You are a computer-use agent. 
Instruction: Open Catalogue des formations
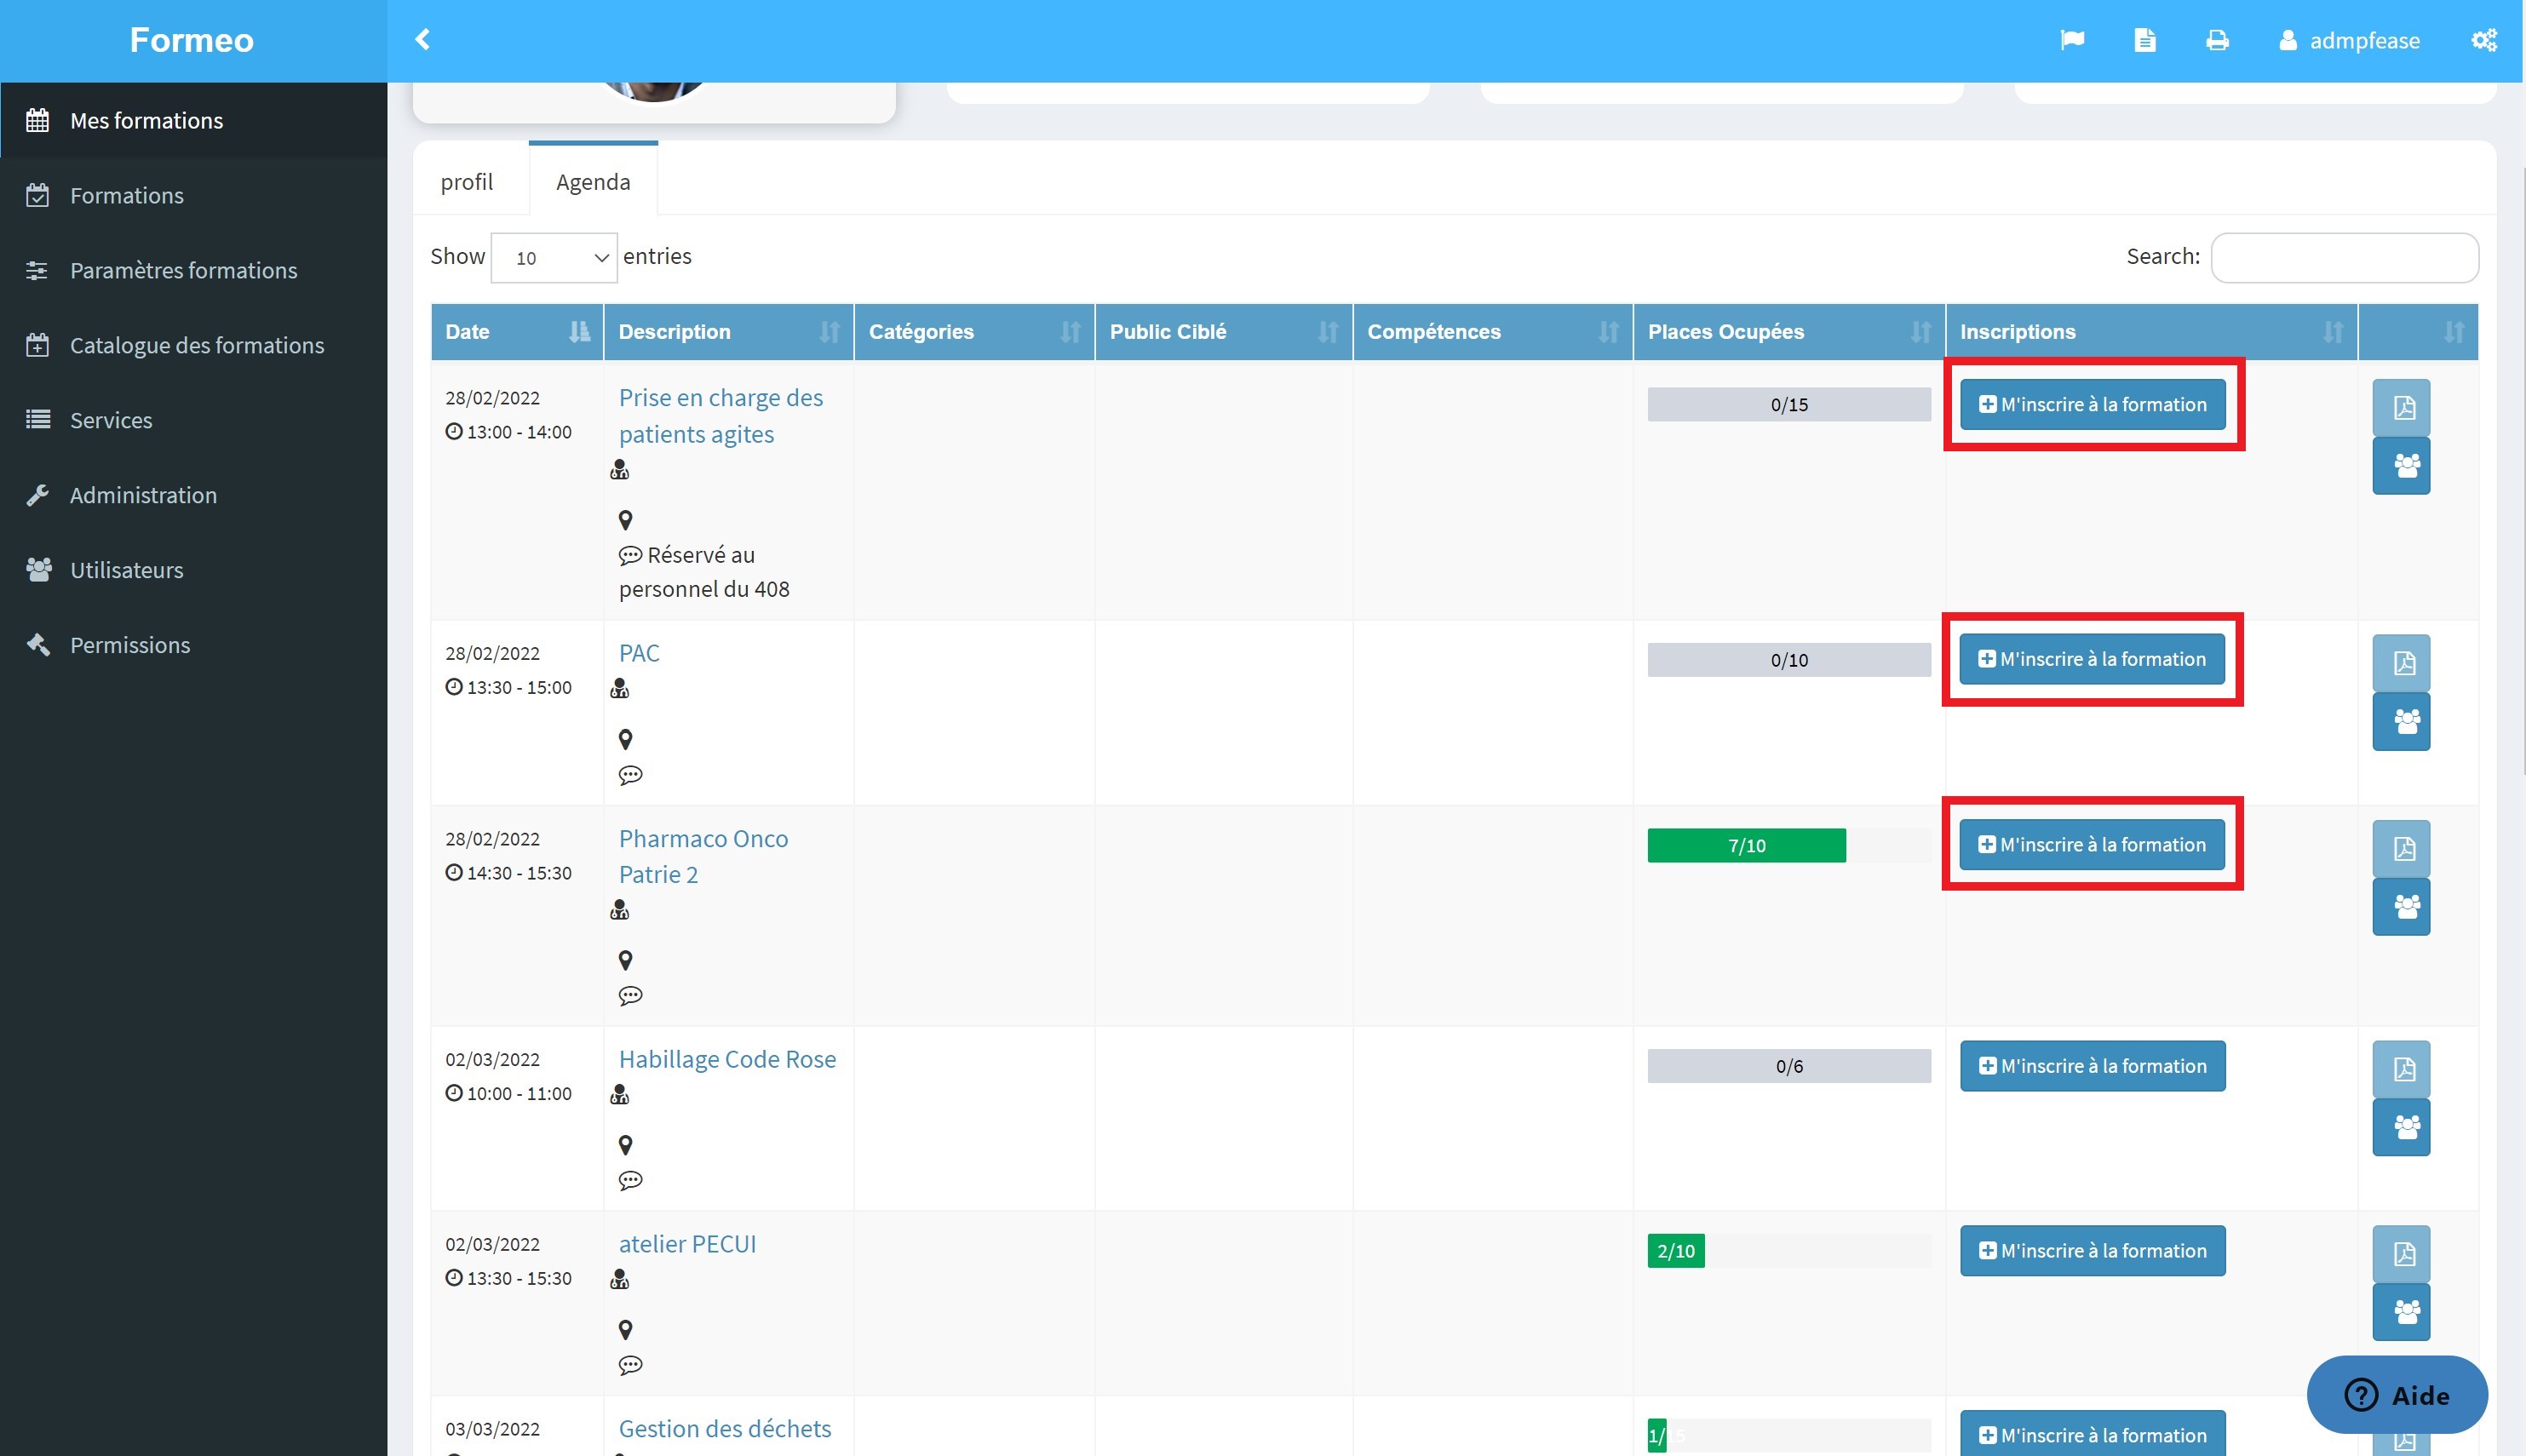click(193, 345)
